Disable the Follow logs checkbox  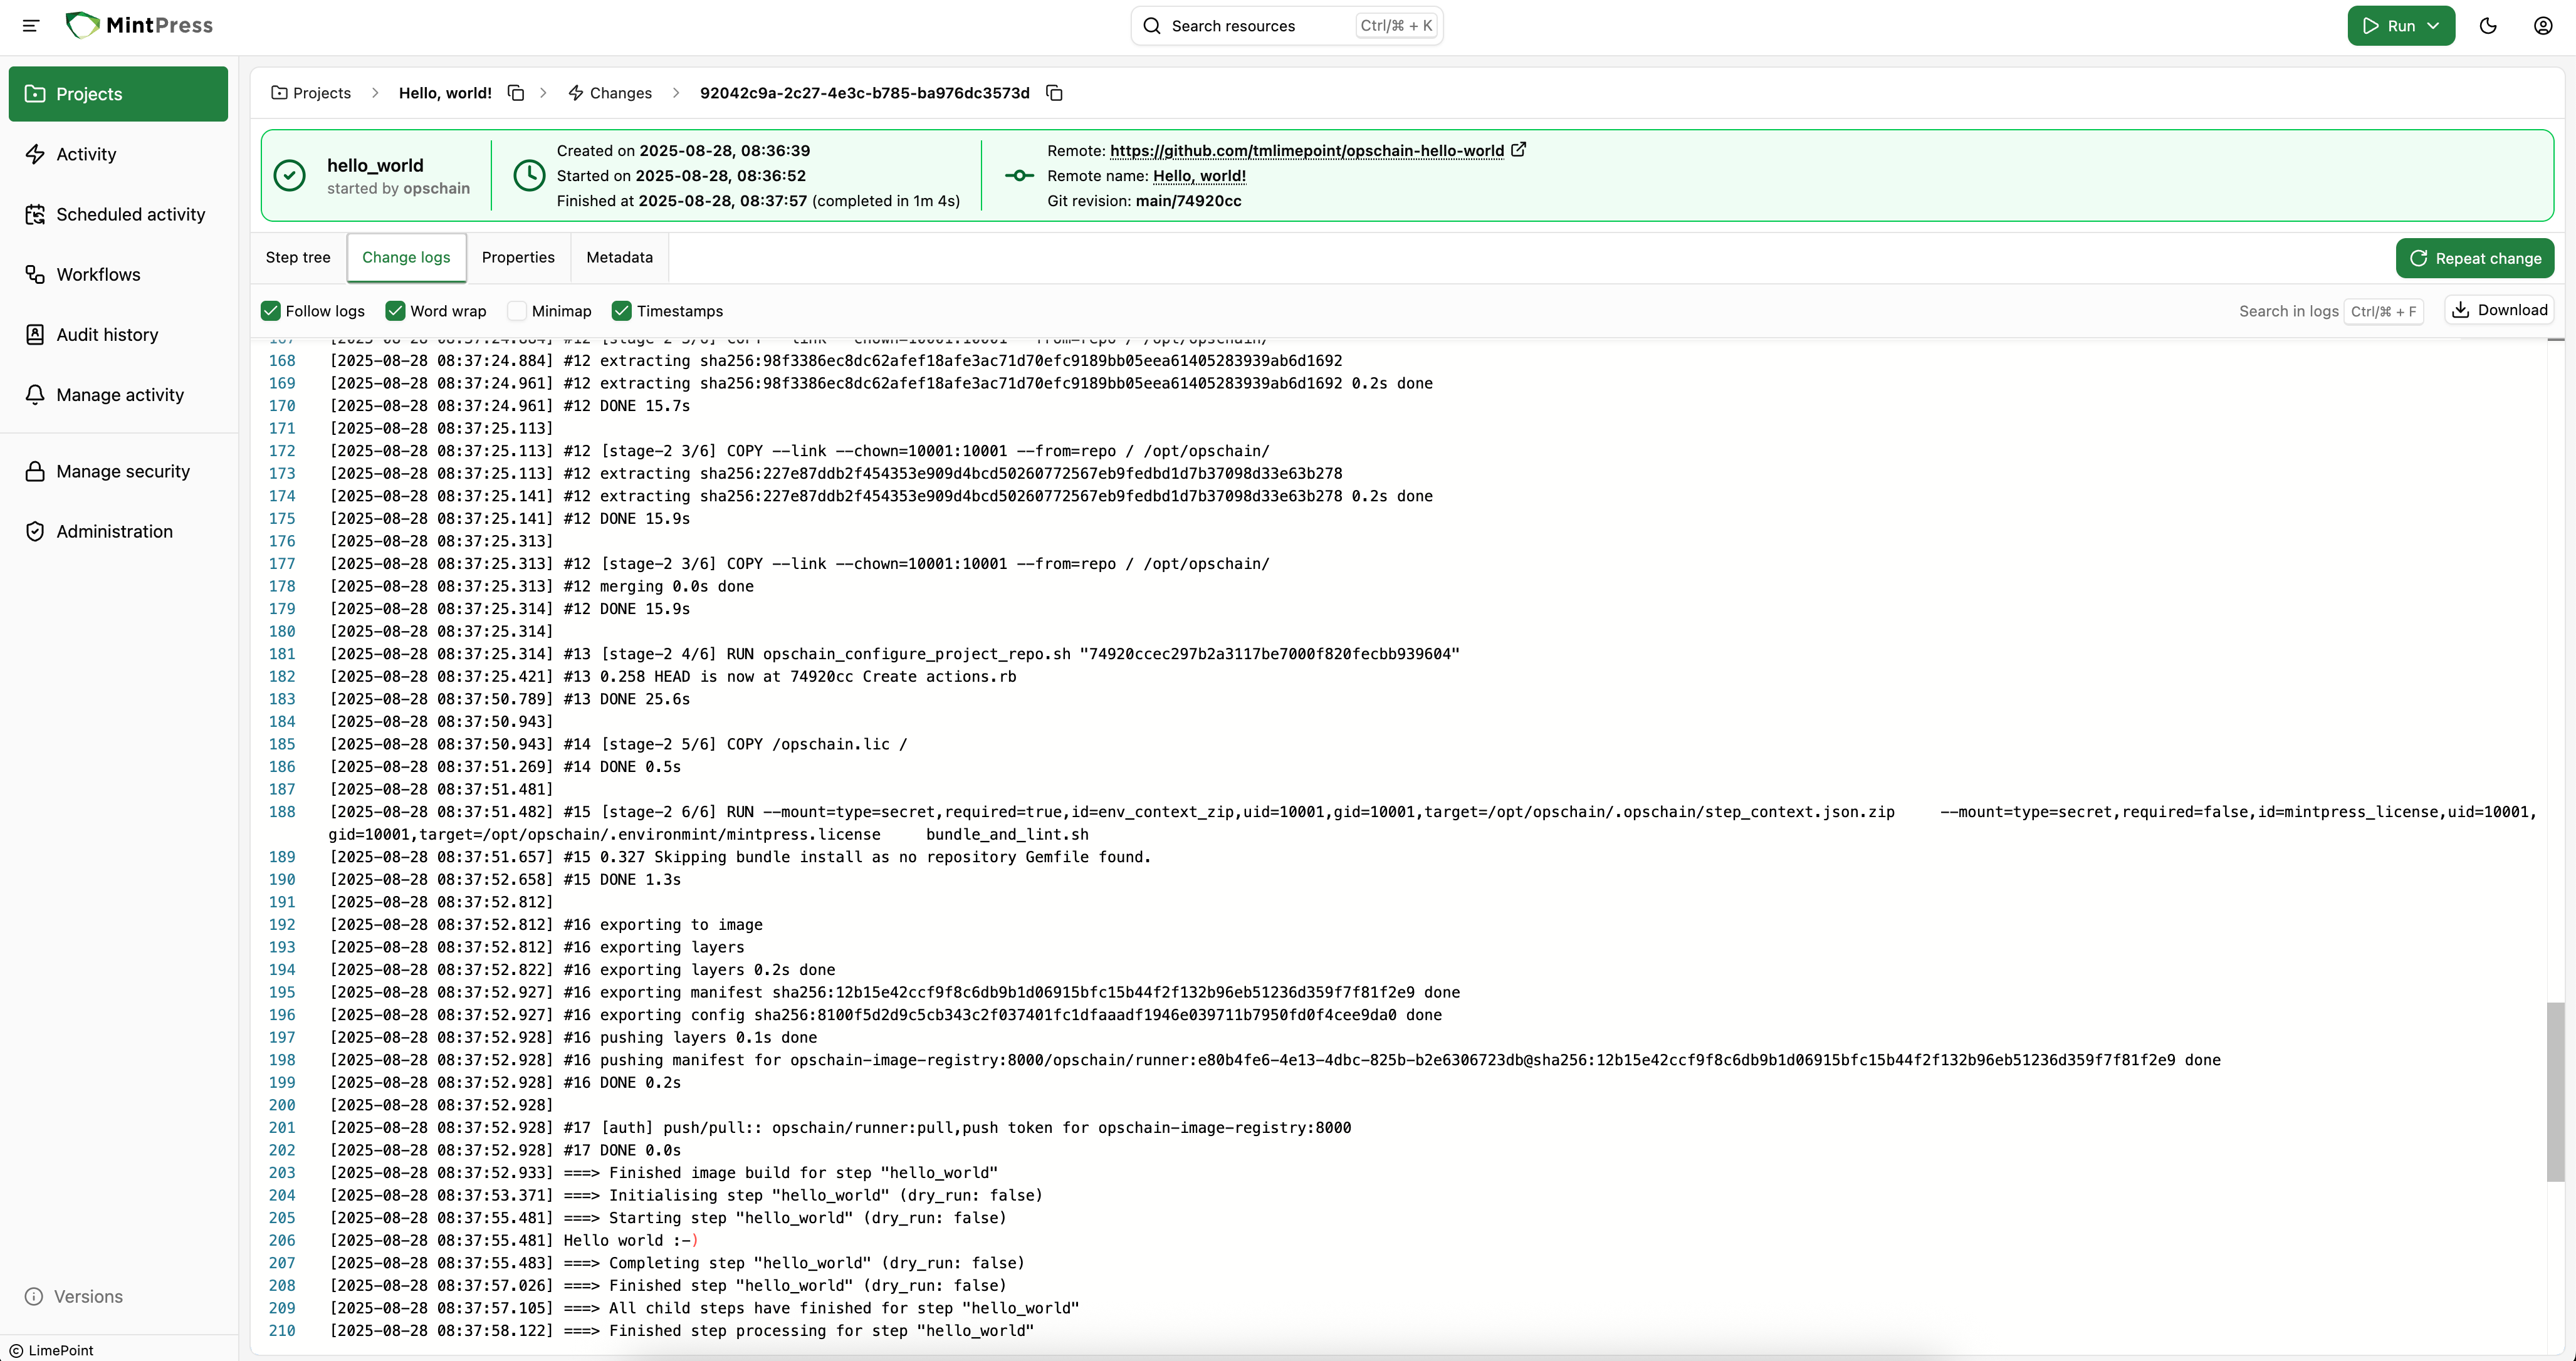tap(271, 311)
